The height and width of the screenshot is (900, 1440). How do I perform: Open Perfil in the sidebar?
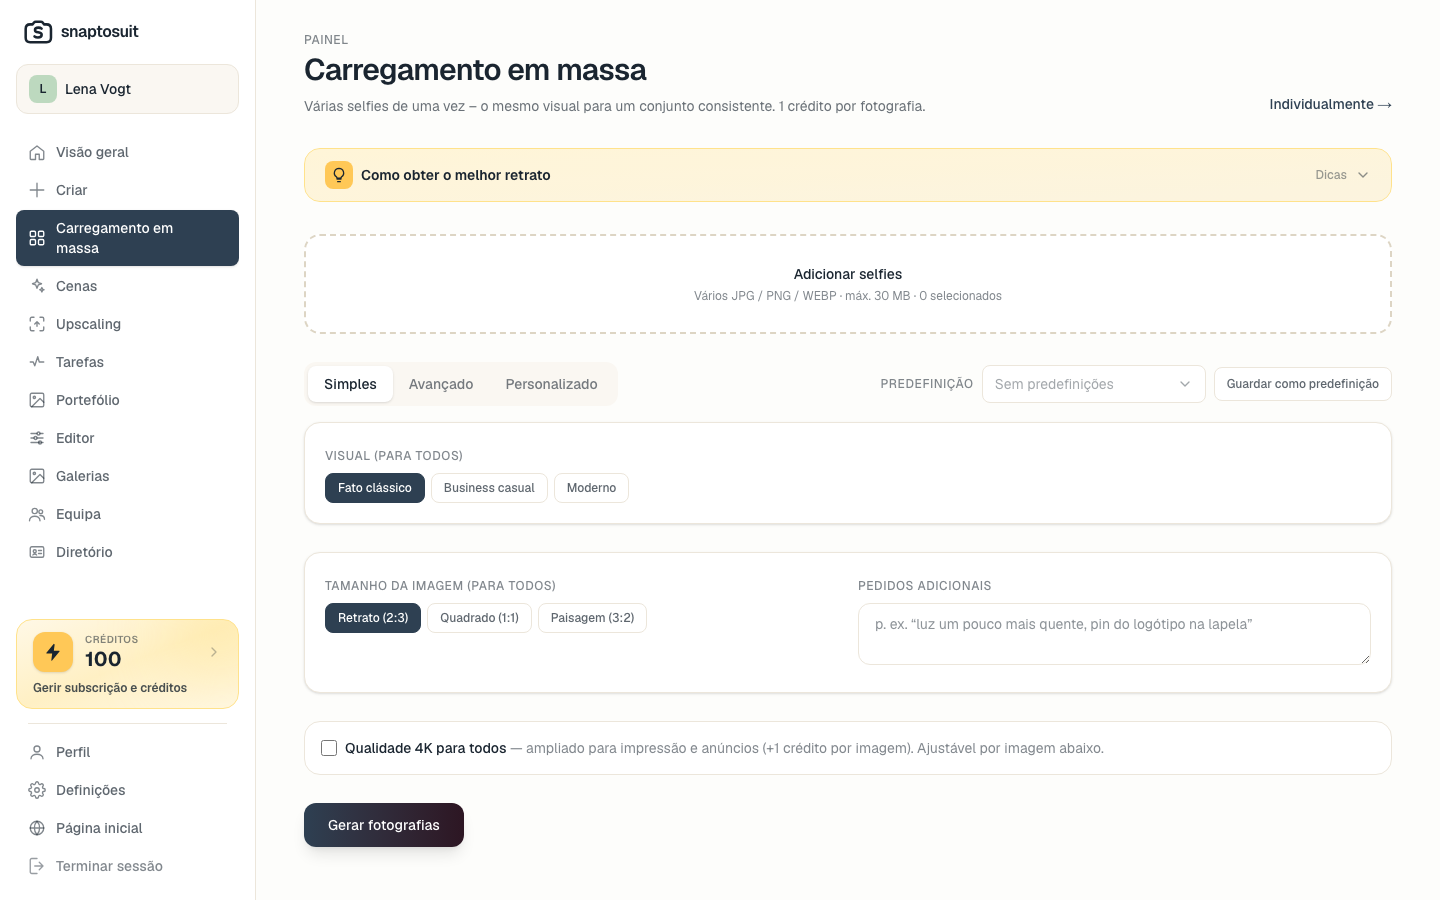click(127, 752)
